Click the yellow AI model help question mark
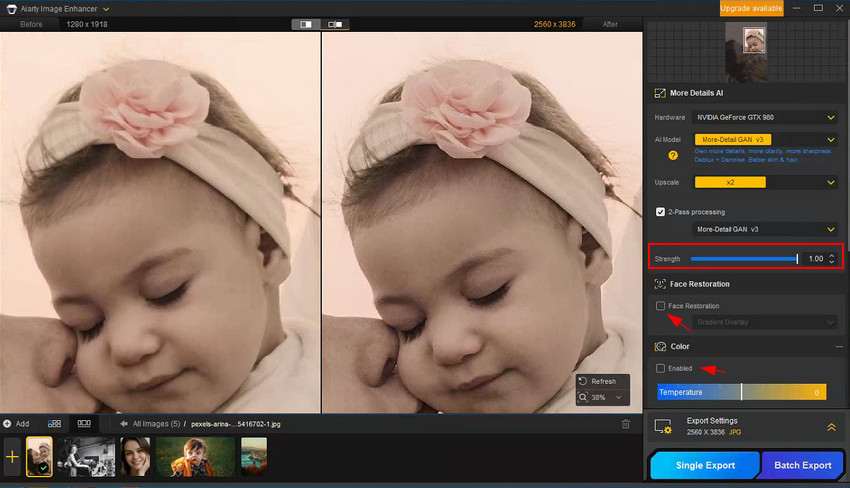Image resolution: width=850 pixels, height=488 pixels. coord(673,156)
